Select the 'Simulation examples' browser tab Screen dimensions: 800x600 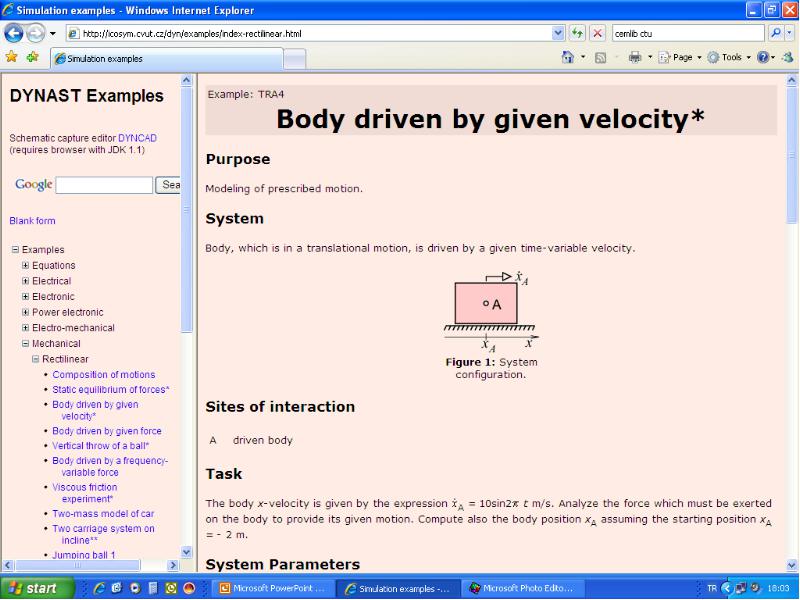(x=166, y=59)
